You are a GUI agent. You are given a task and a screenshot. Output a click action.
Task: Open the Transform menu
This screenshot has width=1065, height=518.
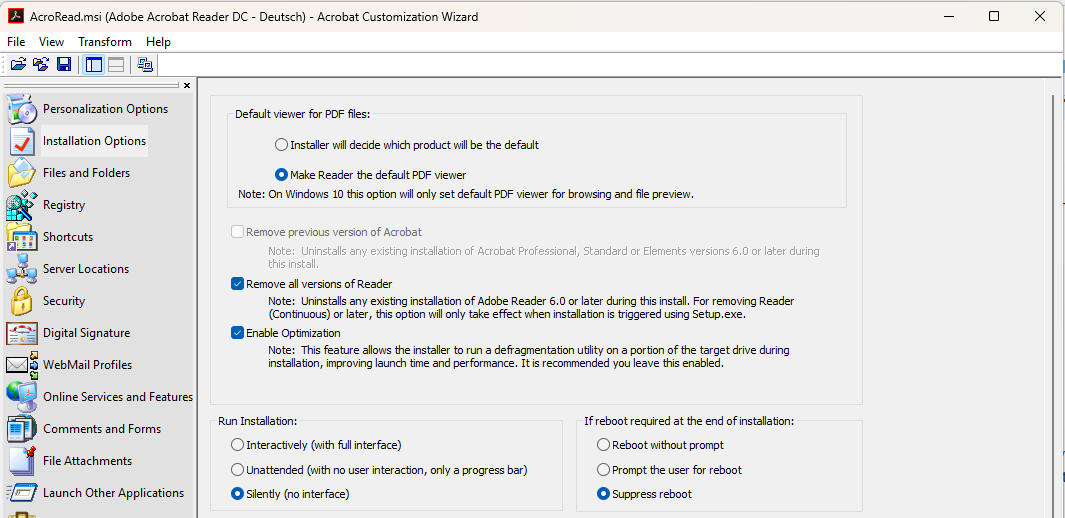pyautogui.click(x=105, y=42)
